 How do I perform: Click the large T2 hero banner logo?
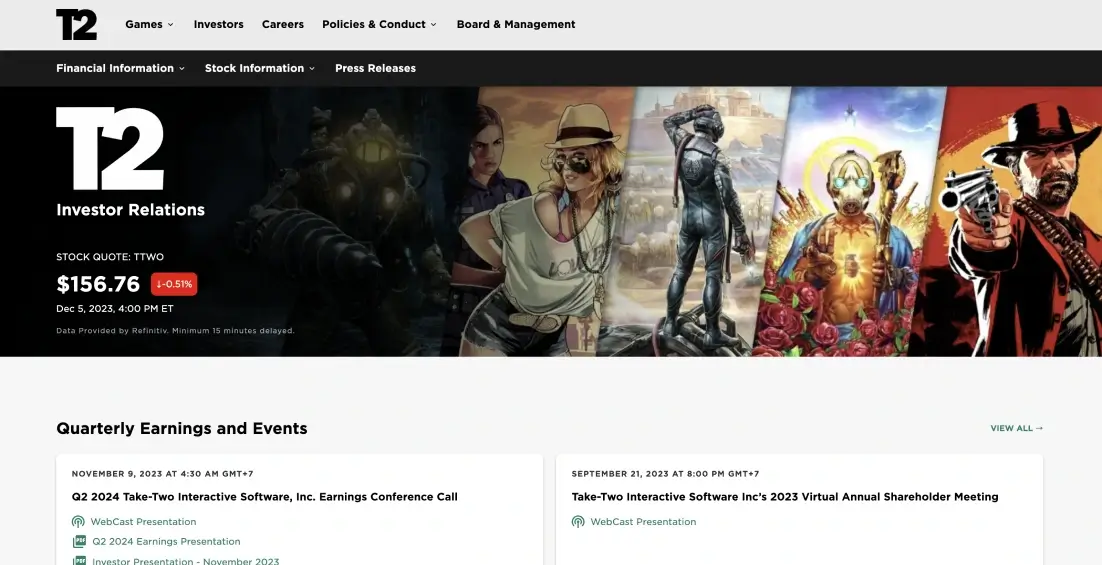click(x=110, y=148)
